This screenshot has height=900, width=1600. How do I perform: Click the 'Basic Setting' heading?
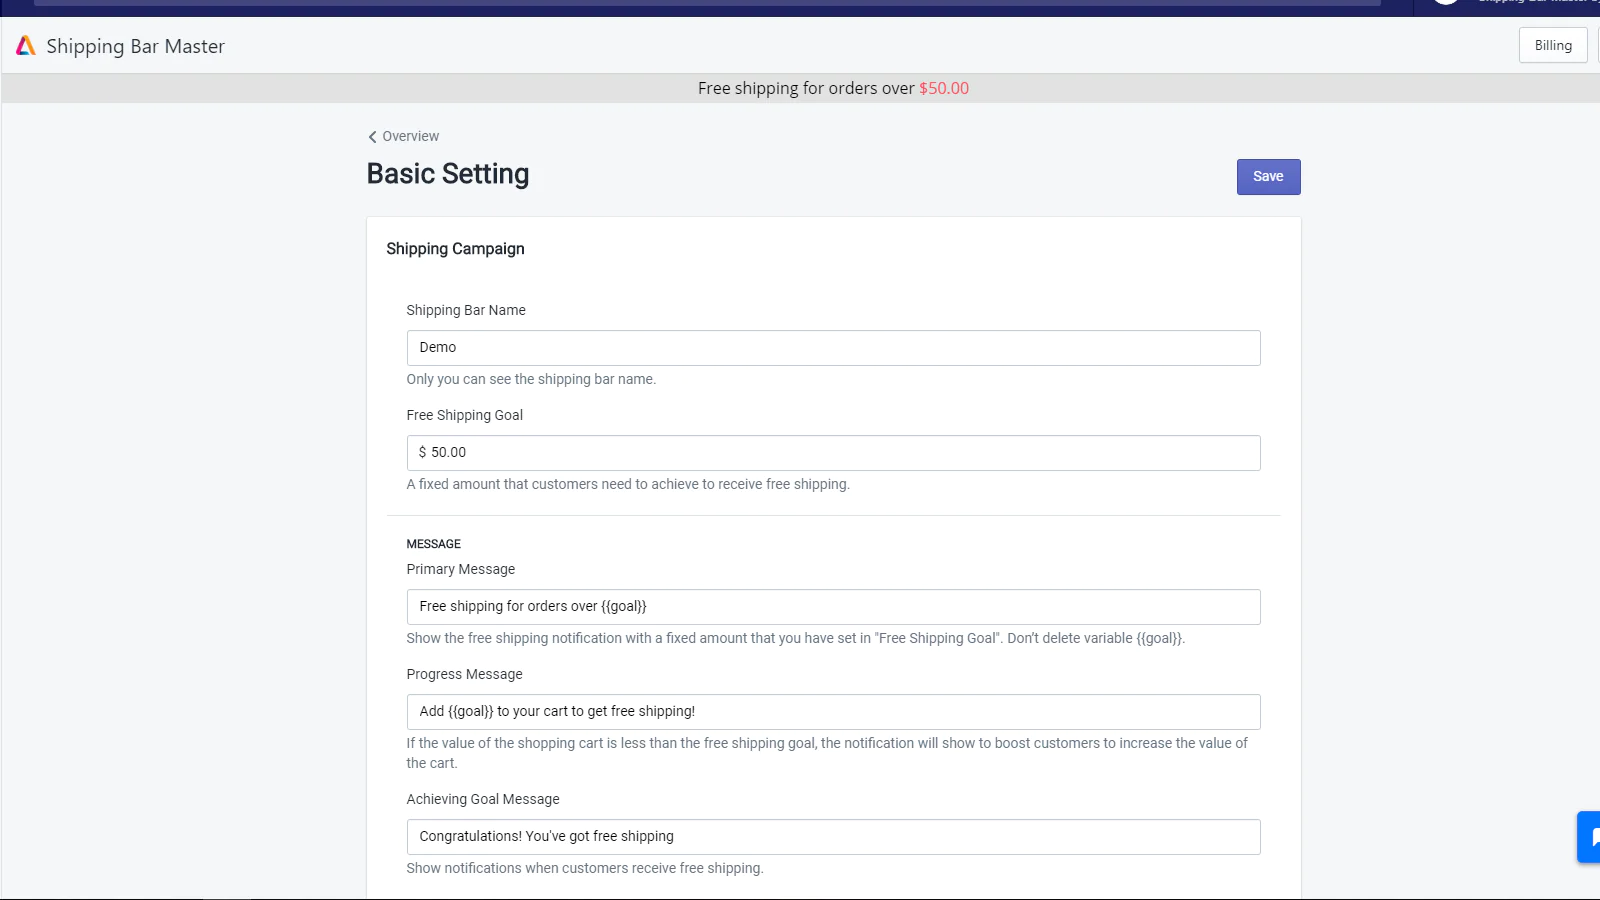point(448,174)
